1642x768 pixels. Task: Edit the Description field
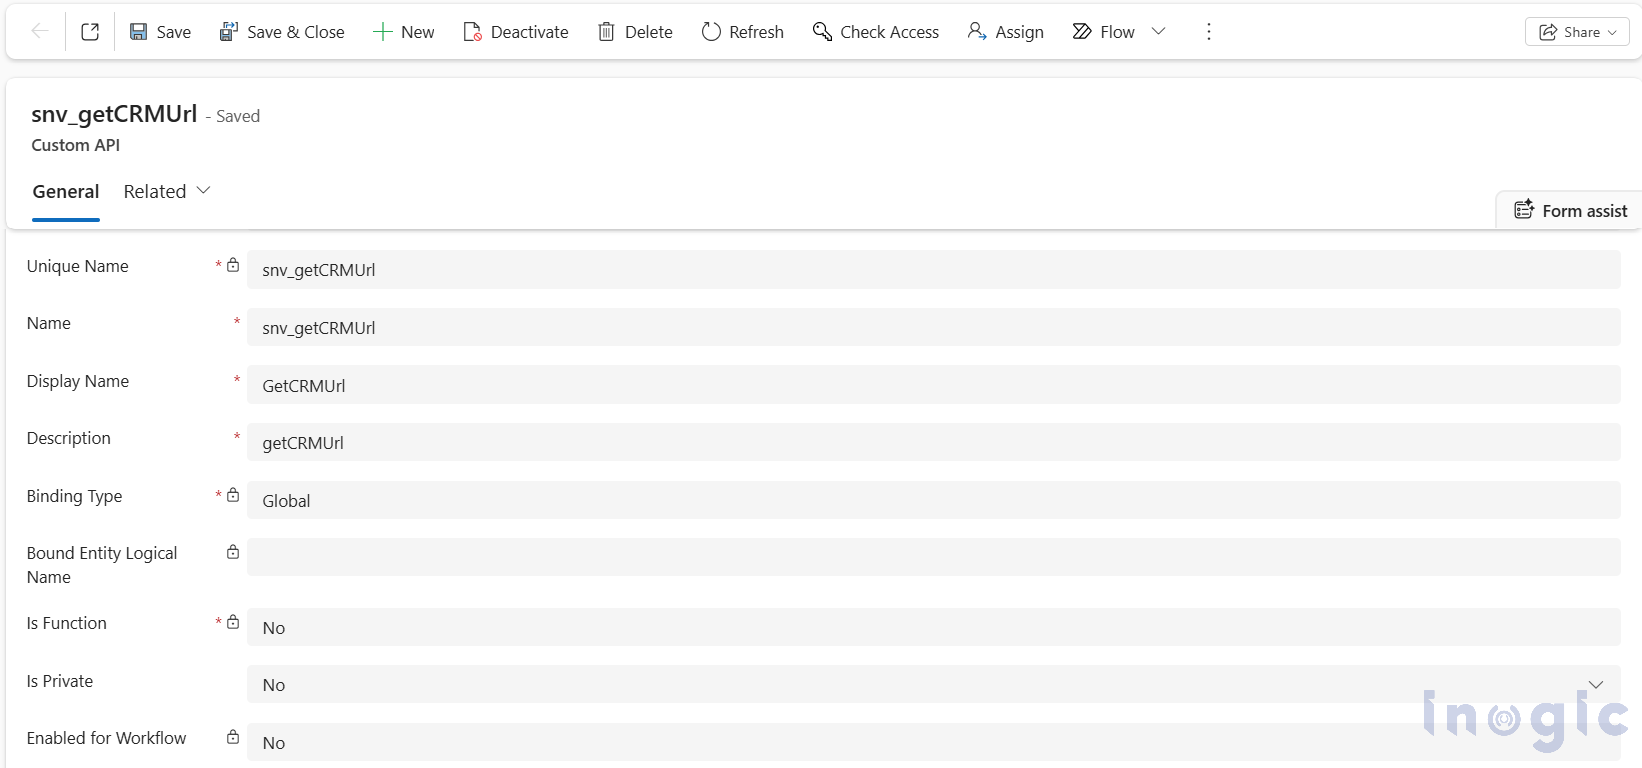click(934, 442)
